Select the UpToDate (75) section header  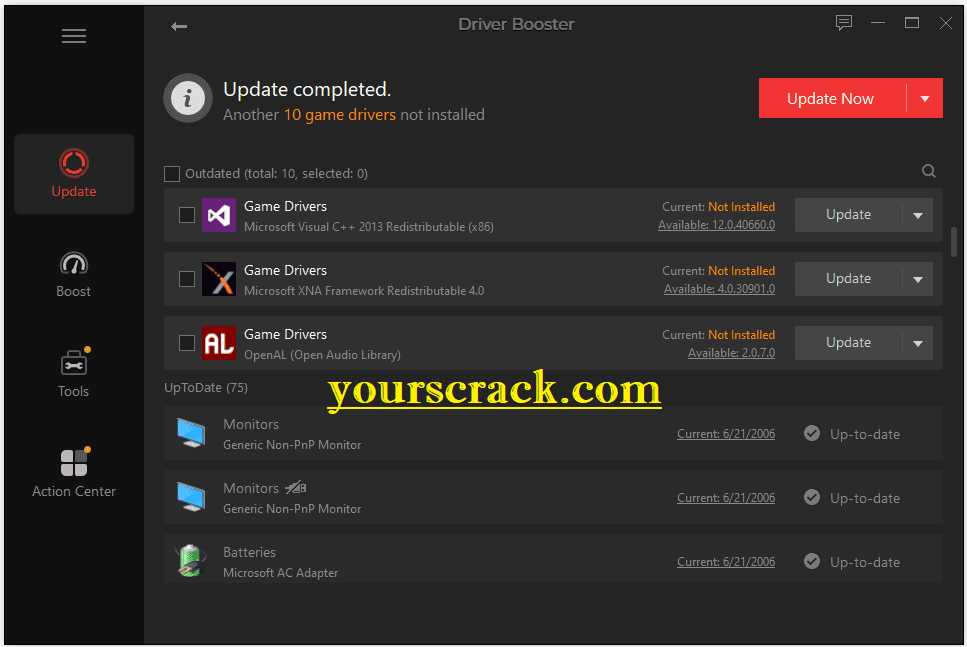206,388
